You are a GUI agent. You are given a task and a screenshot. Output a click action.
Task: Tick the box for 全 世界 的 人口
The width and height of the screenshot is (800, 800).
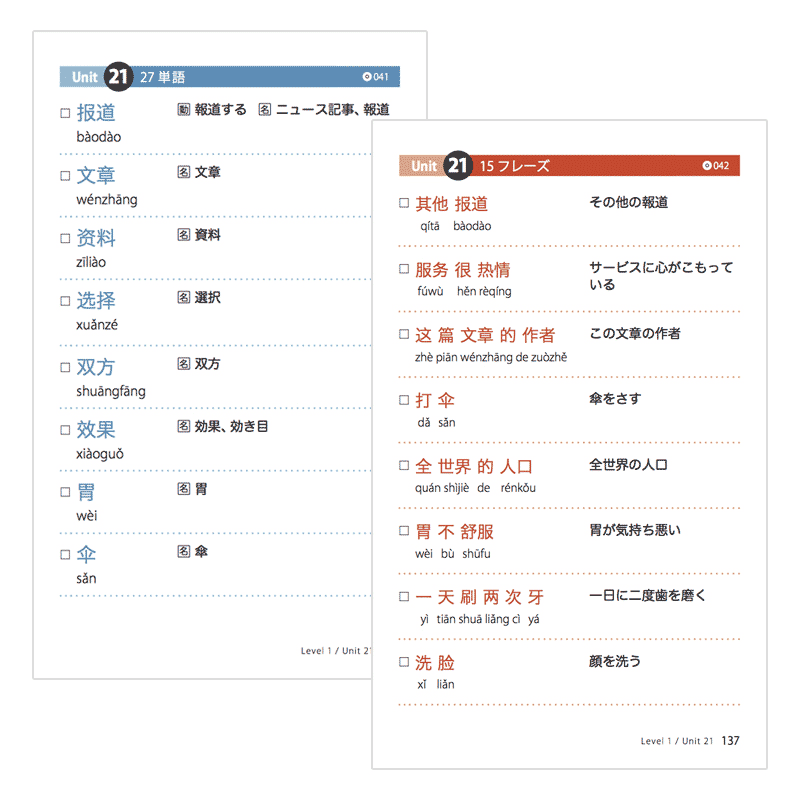404,465
